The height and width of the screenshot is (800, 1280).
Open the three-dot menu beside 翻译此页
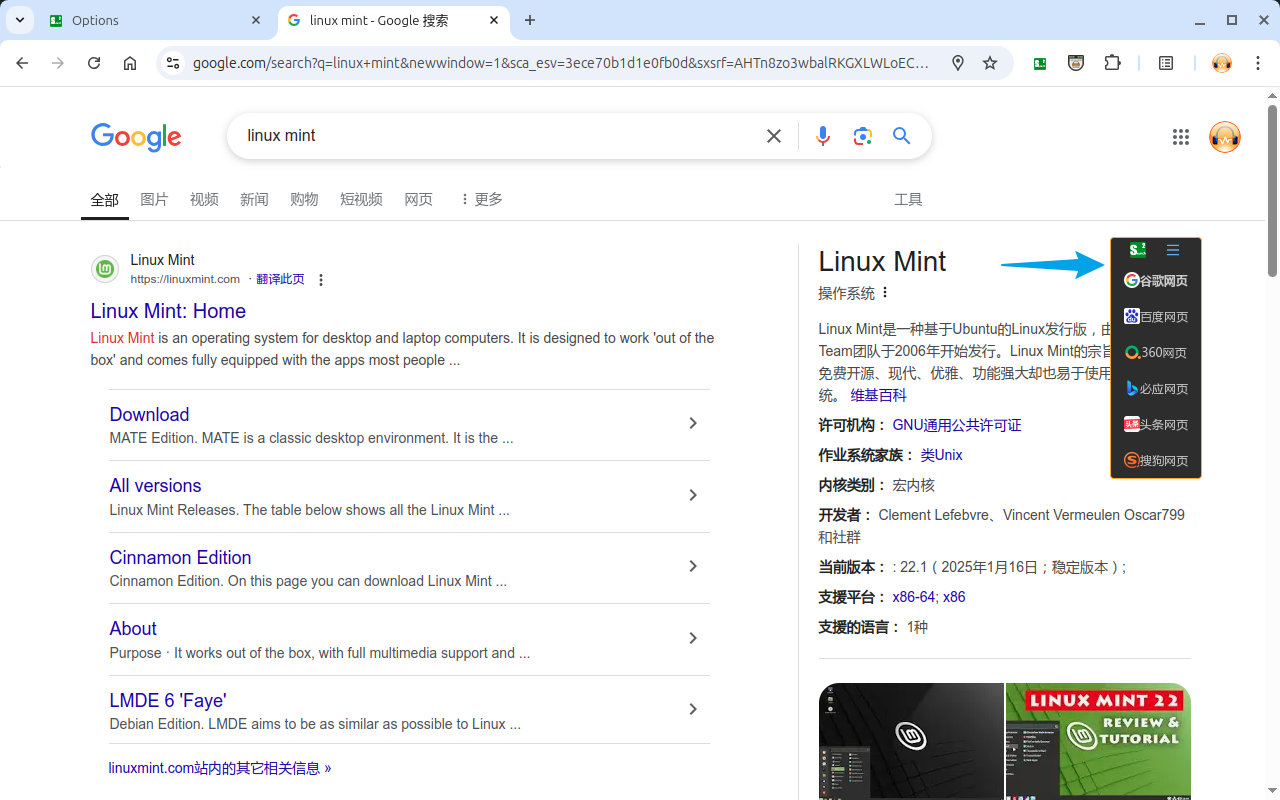point(320,280)
